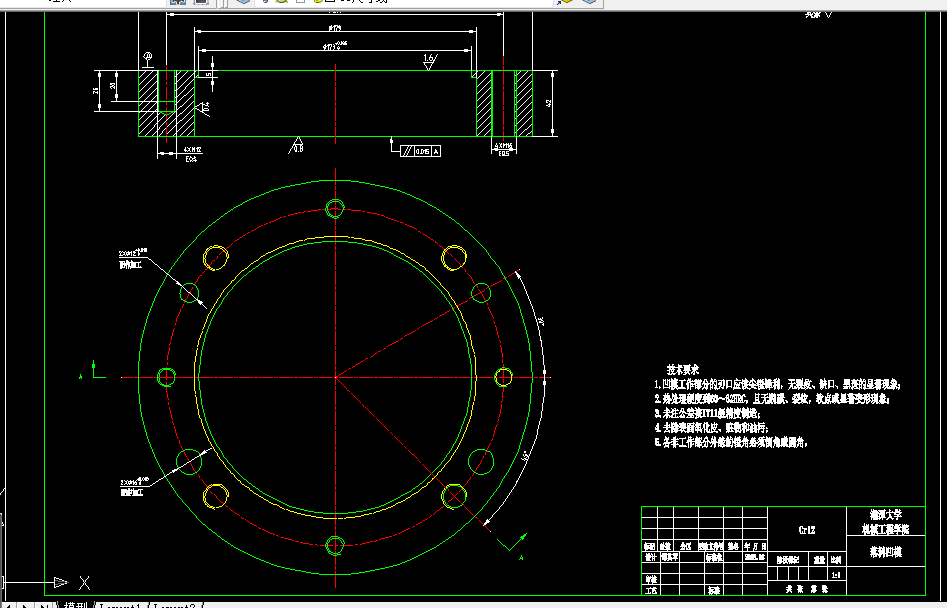Pick the leftmost bolt hole on centerline
This screenshot has width=947, height=608.
click(166, 377)
